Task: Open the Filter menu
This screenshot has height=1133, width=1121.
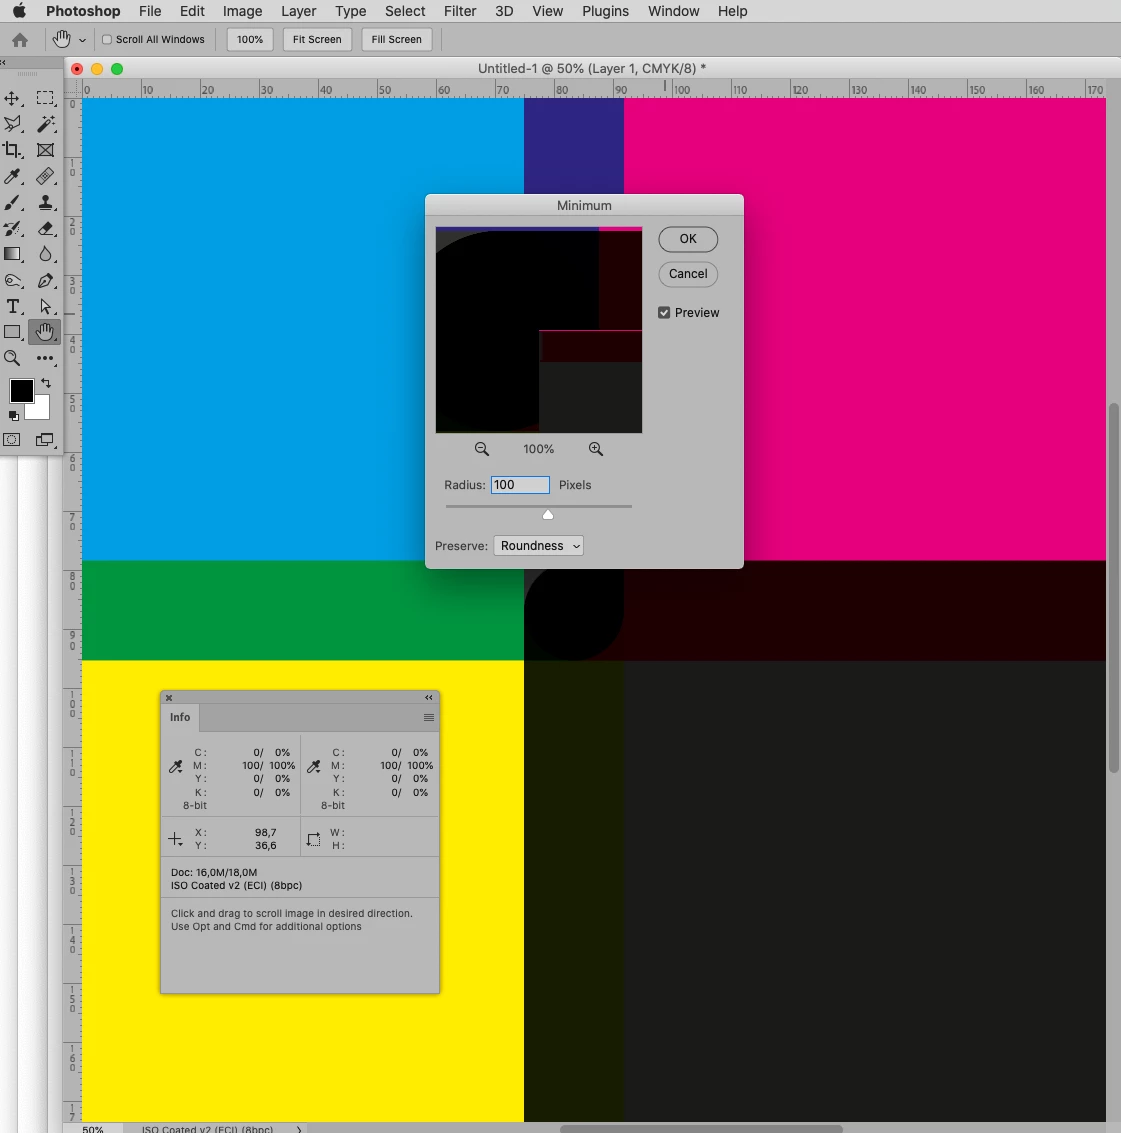Action: tap(460, 11)
